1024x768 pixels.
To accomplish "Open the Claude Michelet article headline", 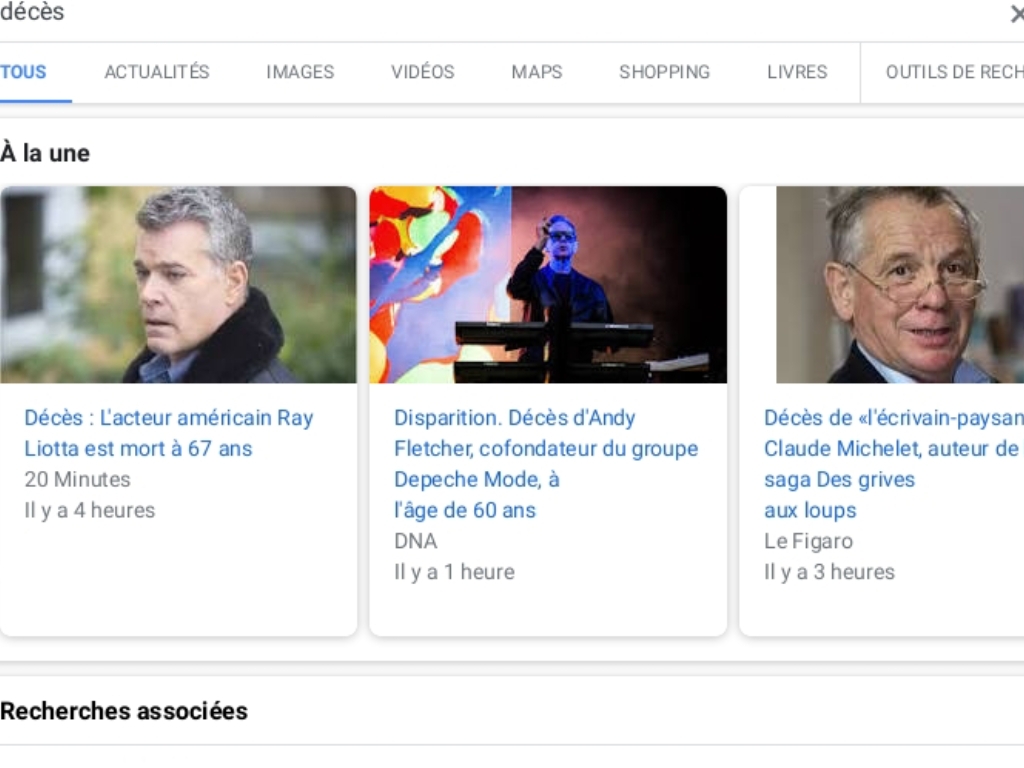I will (893, 464).
